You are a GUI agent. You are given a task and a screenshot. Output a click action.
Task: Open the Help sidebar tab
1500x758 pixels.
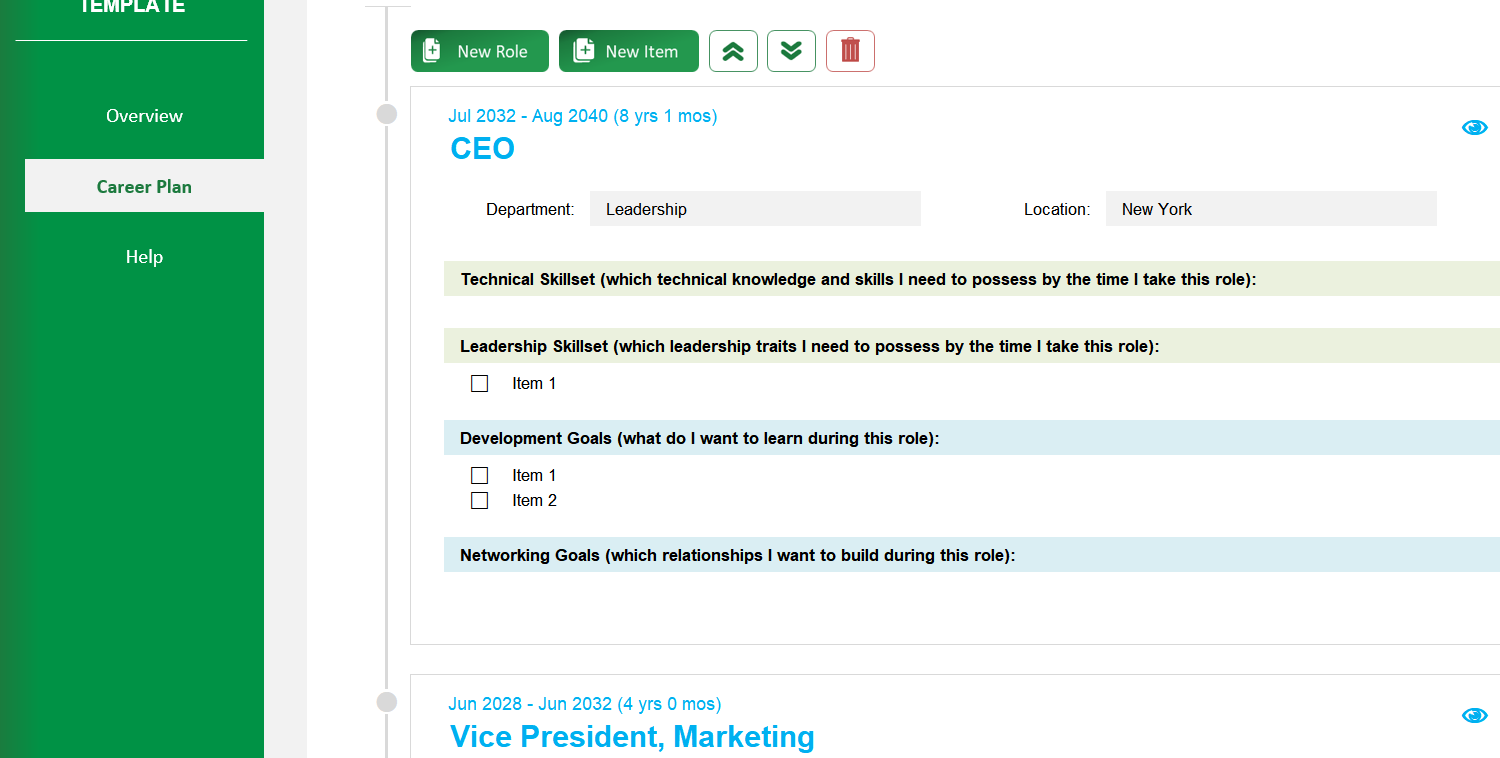click(x=144, y=257)
